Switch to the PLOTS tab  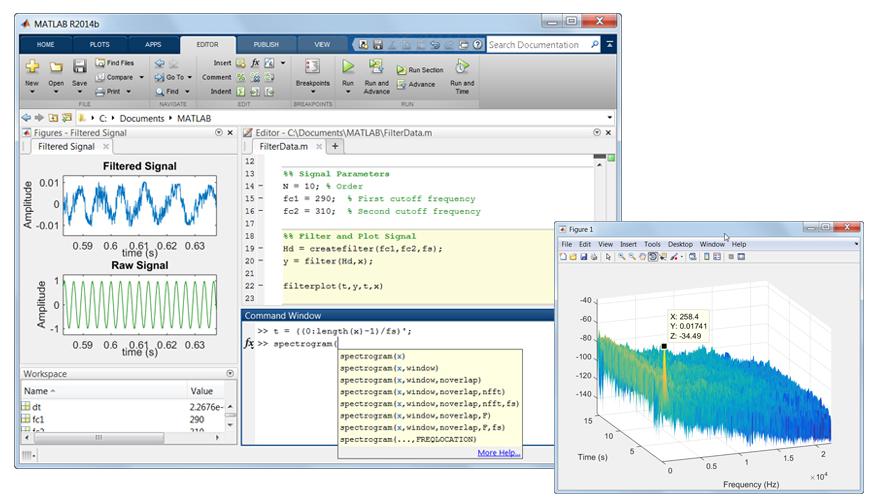100,45
